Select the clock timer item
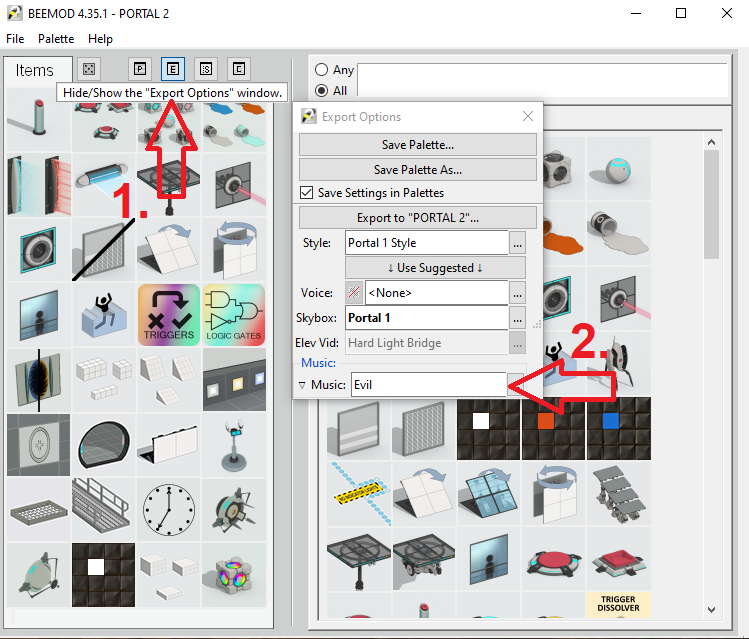Screen dimensions: 749x639 (x=169, y=509)
